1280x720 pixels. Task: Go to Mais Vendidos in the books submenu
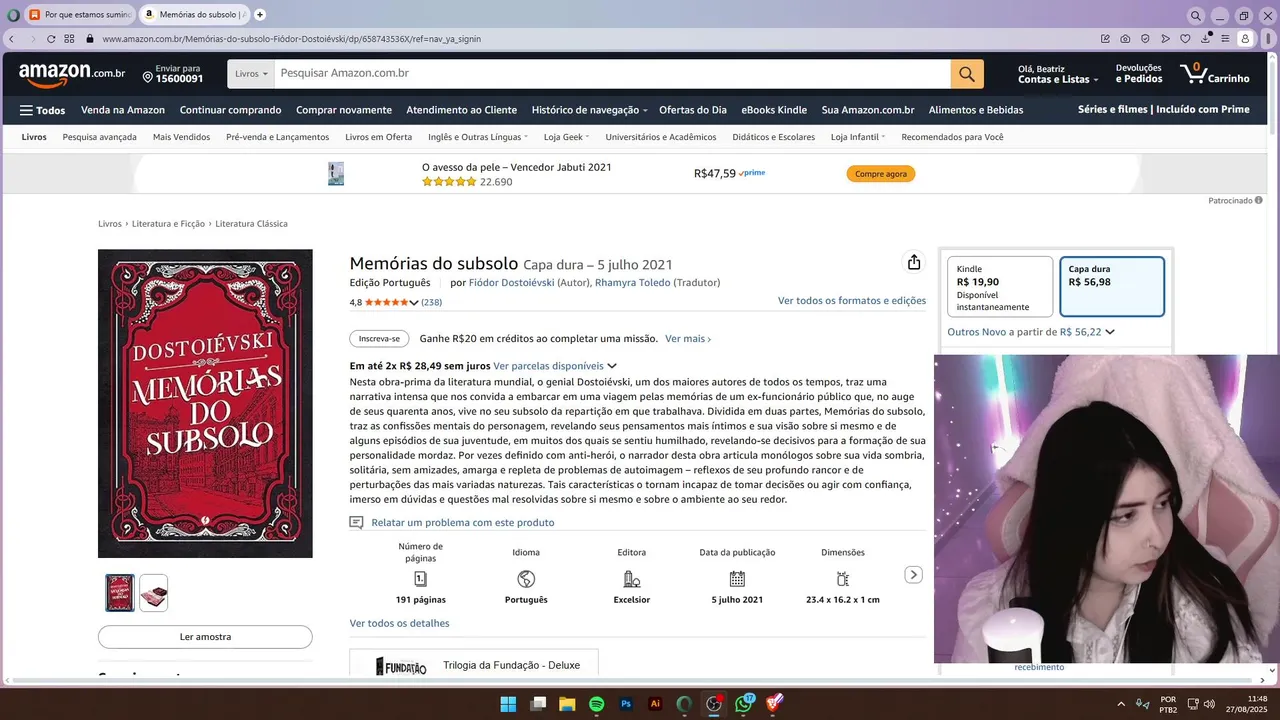pos(181,137)
